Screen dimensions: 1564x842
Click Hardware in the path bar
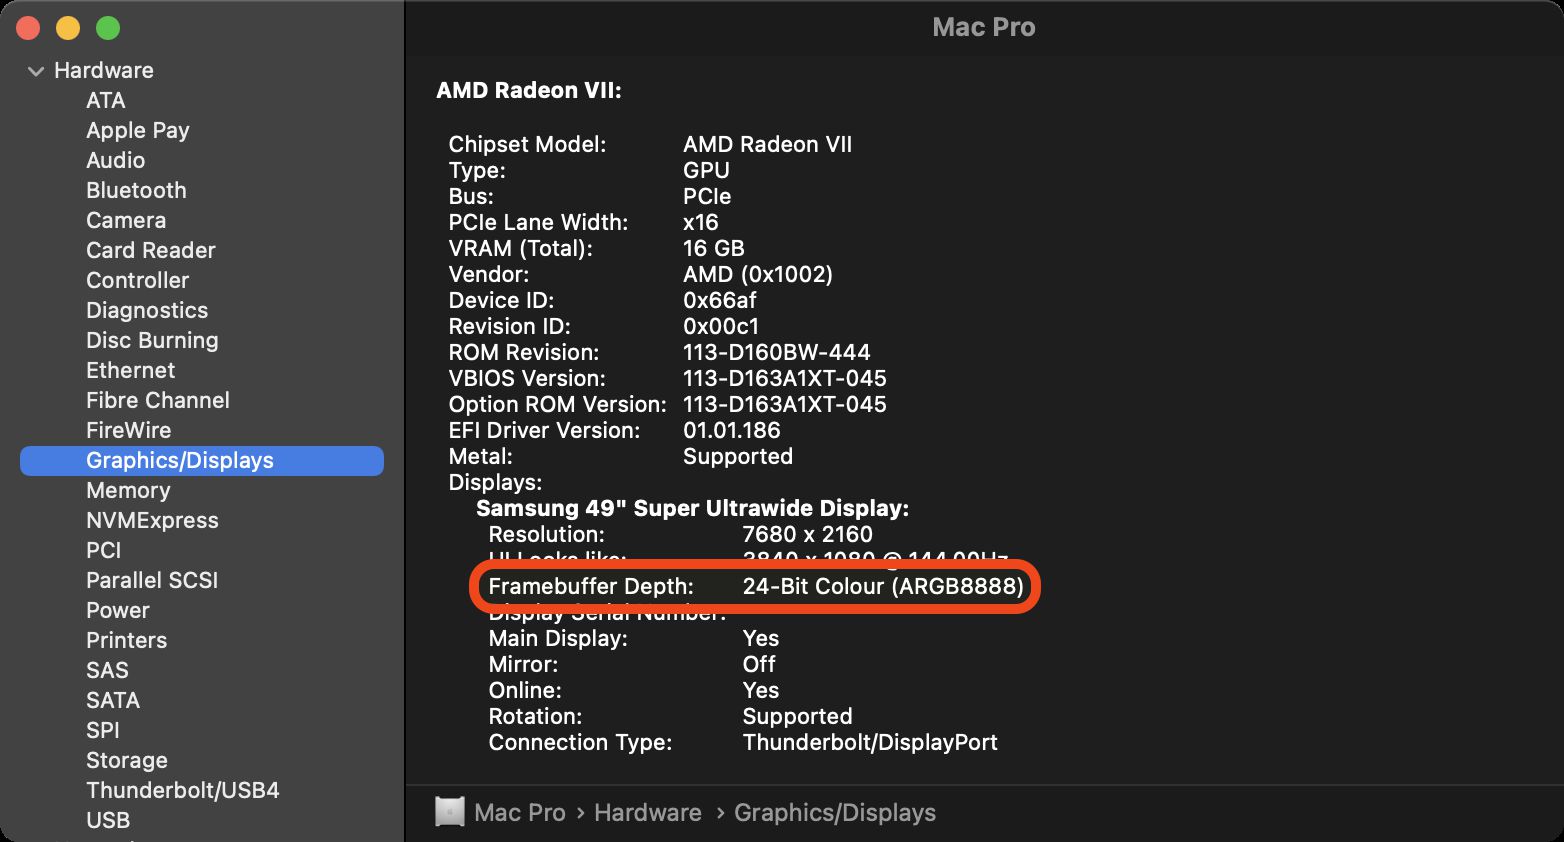click(x=648, y=813)
